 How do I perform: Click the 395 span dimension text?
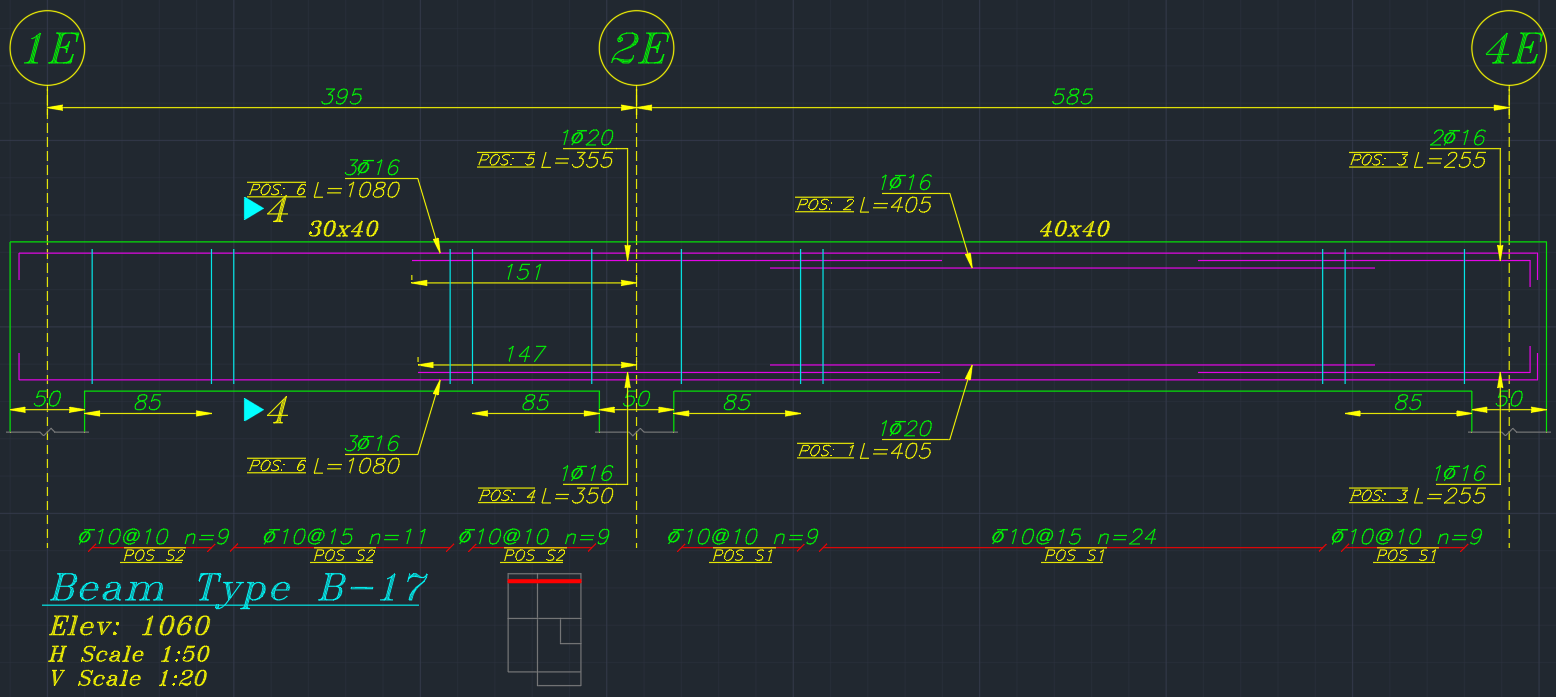341,97
